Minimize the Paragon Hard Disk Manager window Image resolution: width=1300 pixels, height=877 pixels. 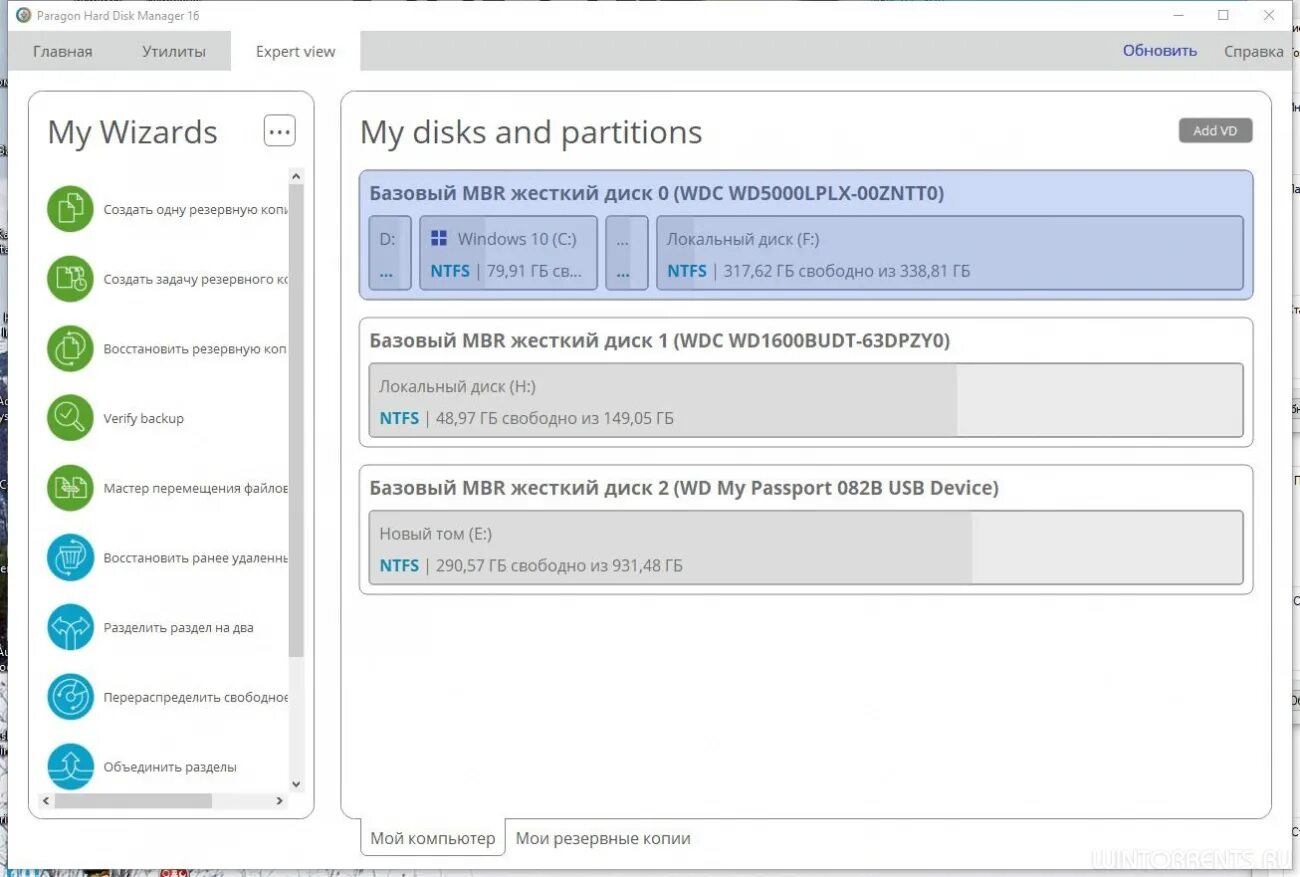[1178, 15]
